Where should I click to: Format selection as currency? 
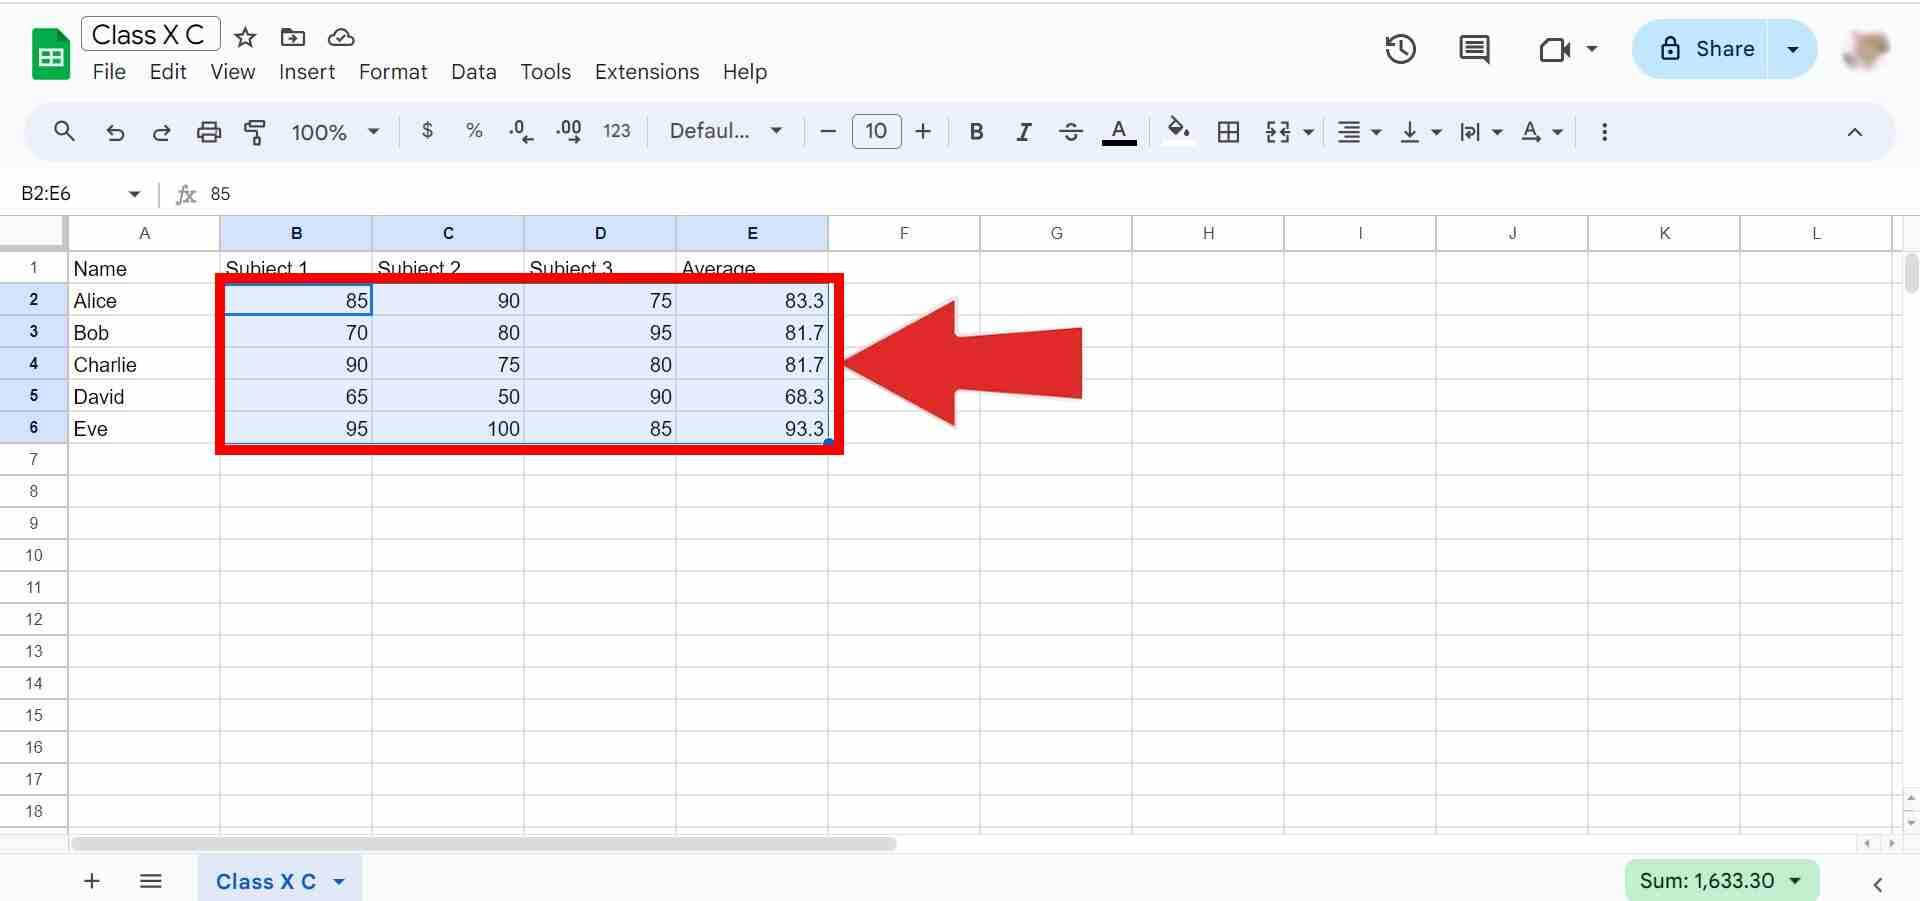(427, 131)
